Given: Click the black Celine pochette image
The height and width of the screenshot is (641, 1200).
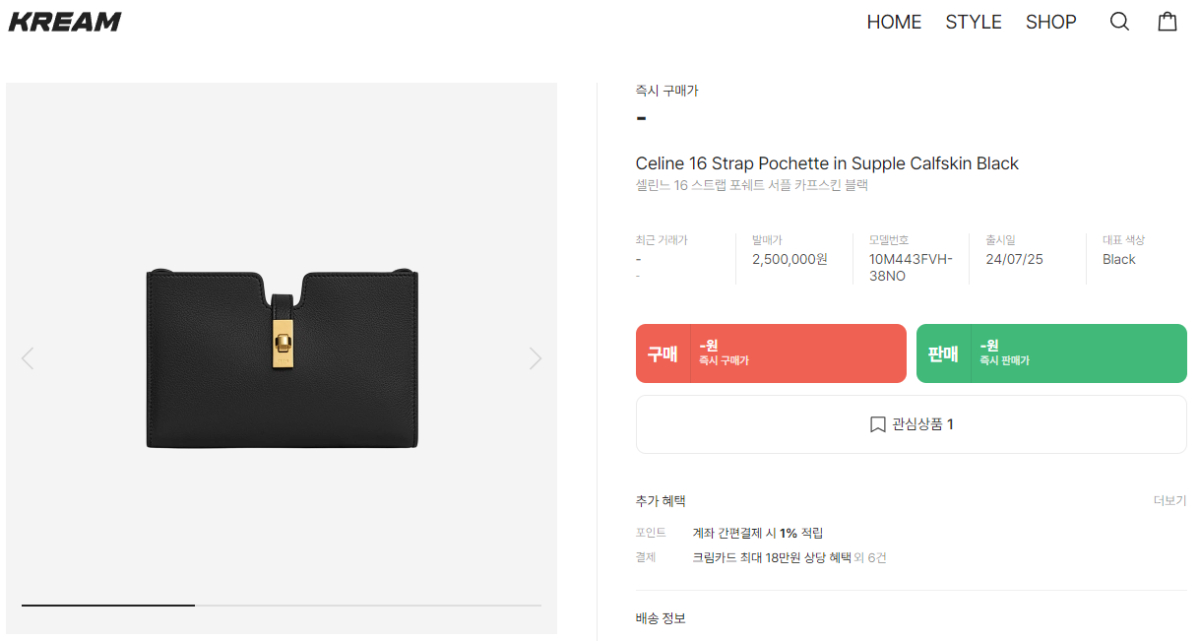Looking at the screenshot, I should pos(282,358).
